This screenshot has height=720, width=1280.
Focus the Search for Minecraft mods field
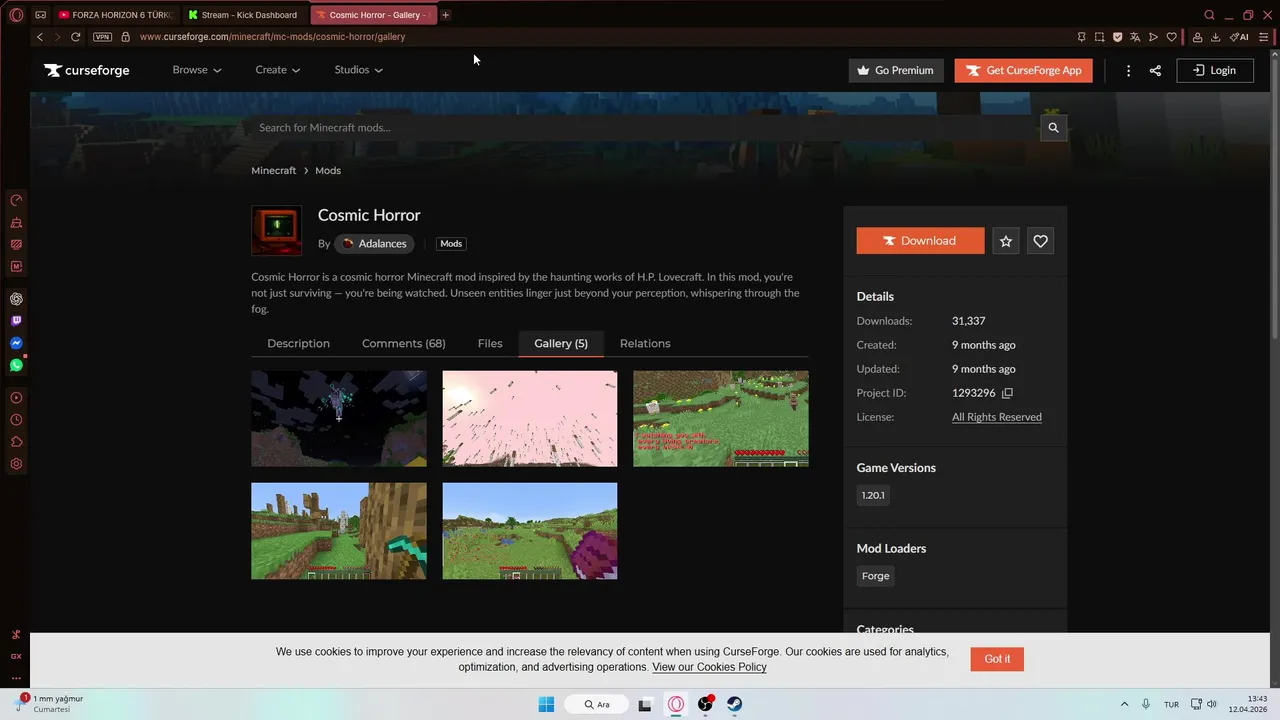point(645,127)
